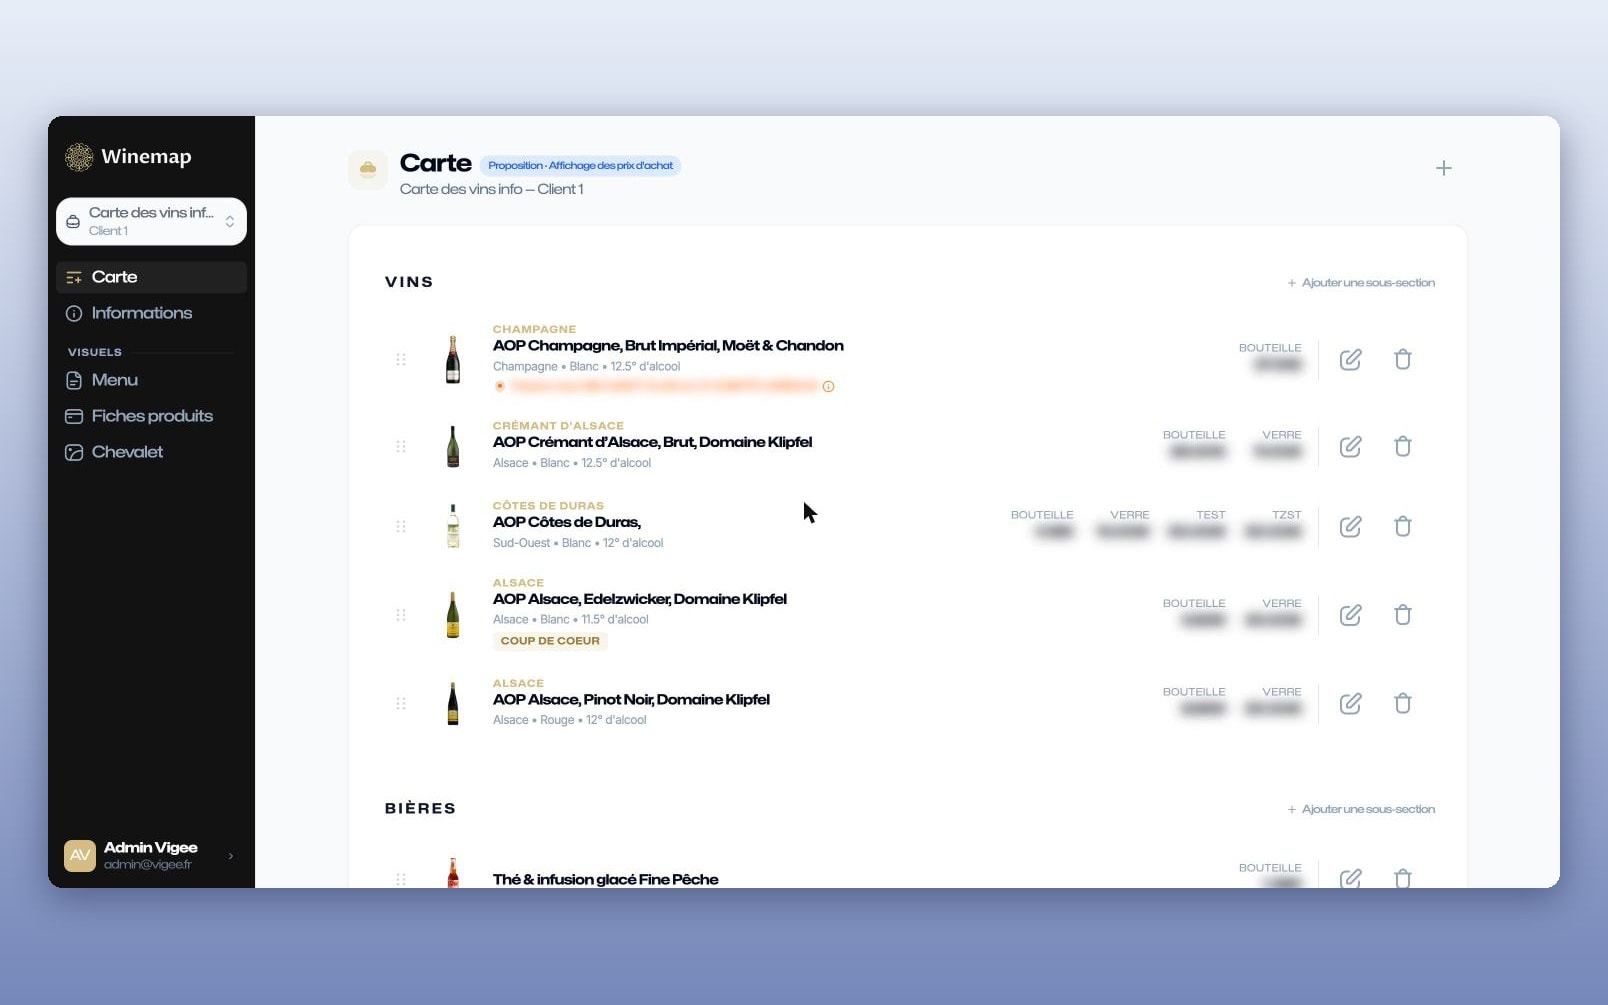Delete the Edelzwicker Domaine Klipfel entry
The width and height of the screenshot is (1608, 1005).
pos(1402,615)
